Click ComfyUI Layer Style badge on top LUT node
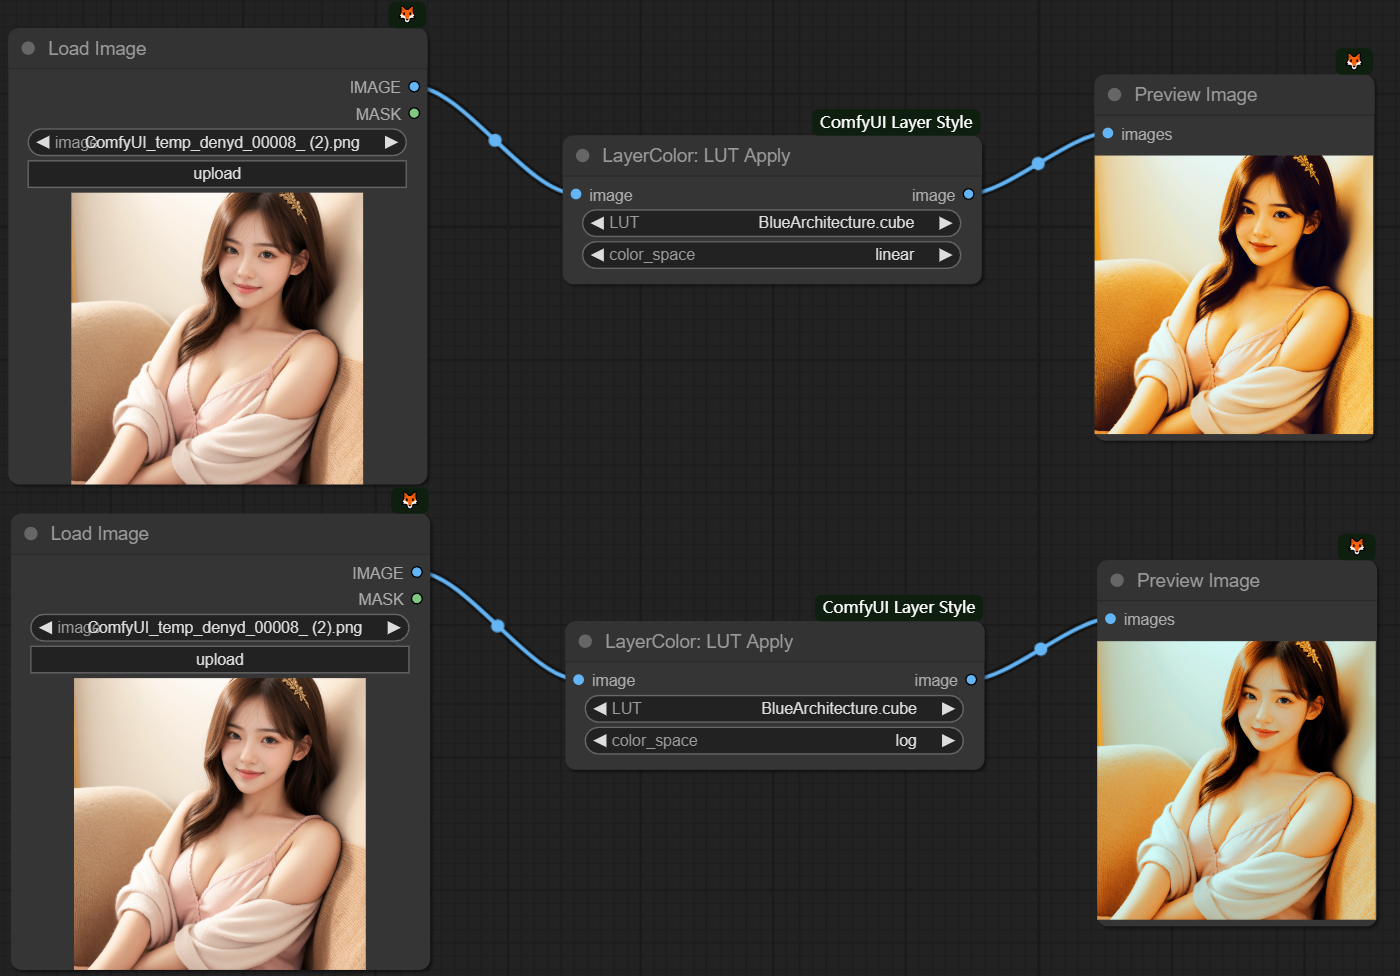1400x976 pixels. (895, 122)
